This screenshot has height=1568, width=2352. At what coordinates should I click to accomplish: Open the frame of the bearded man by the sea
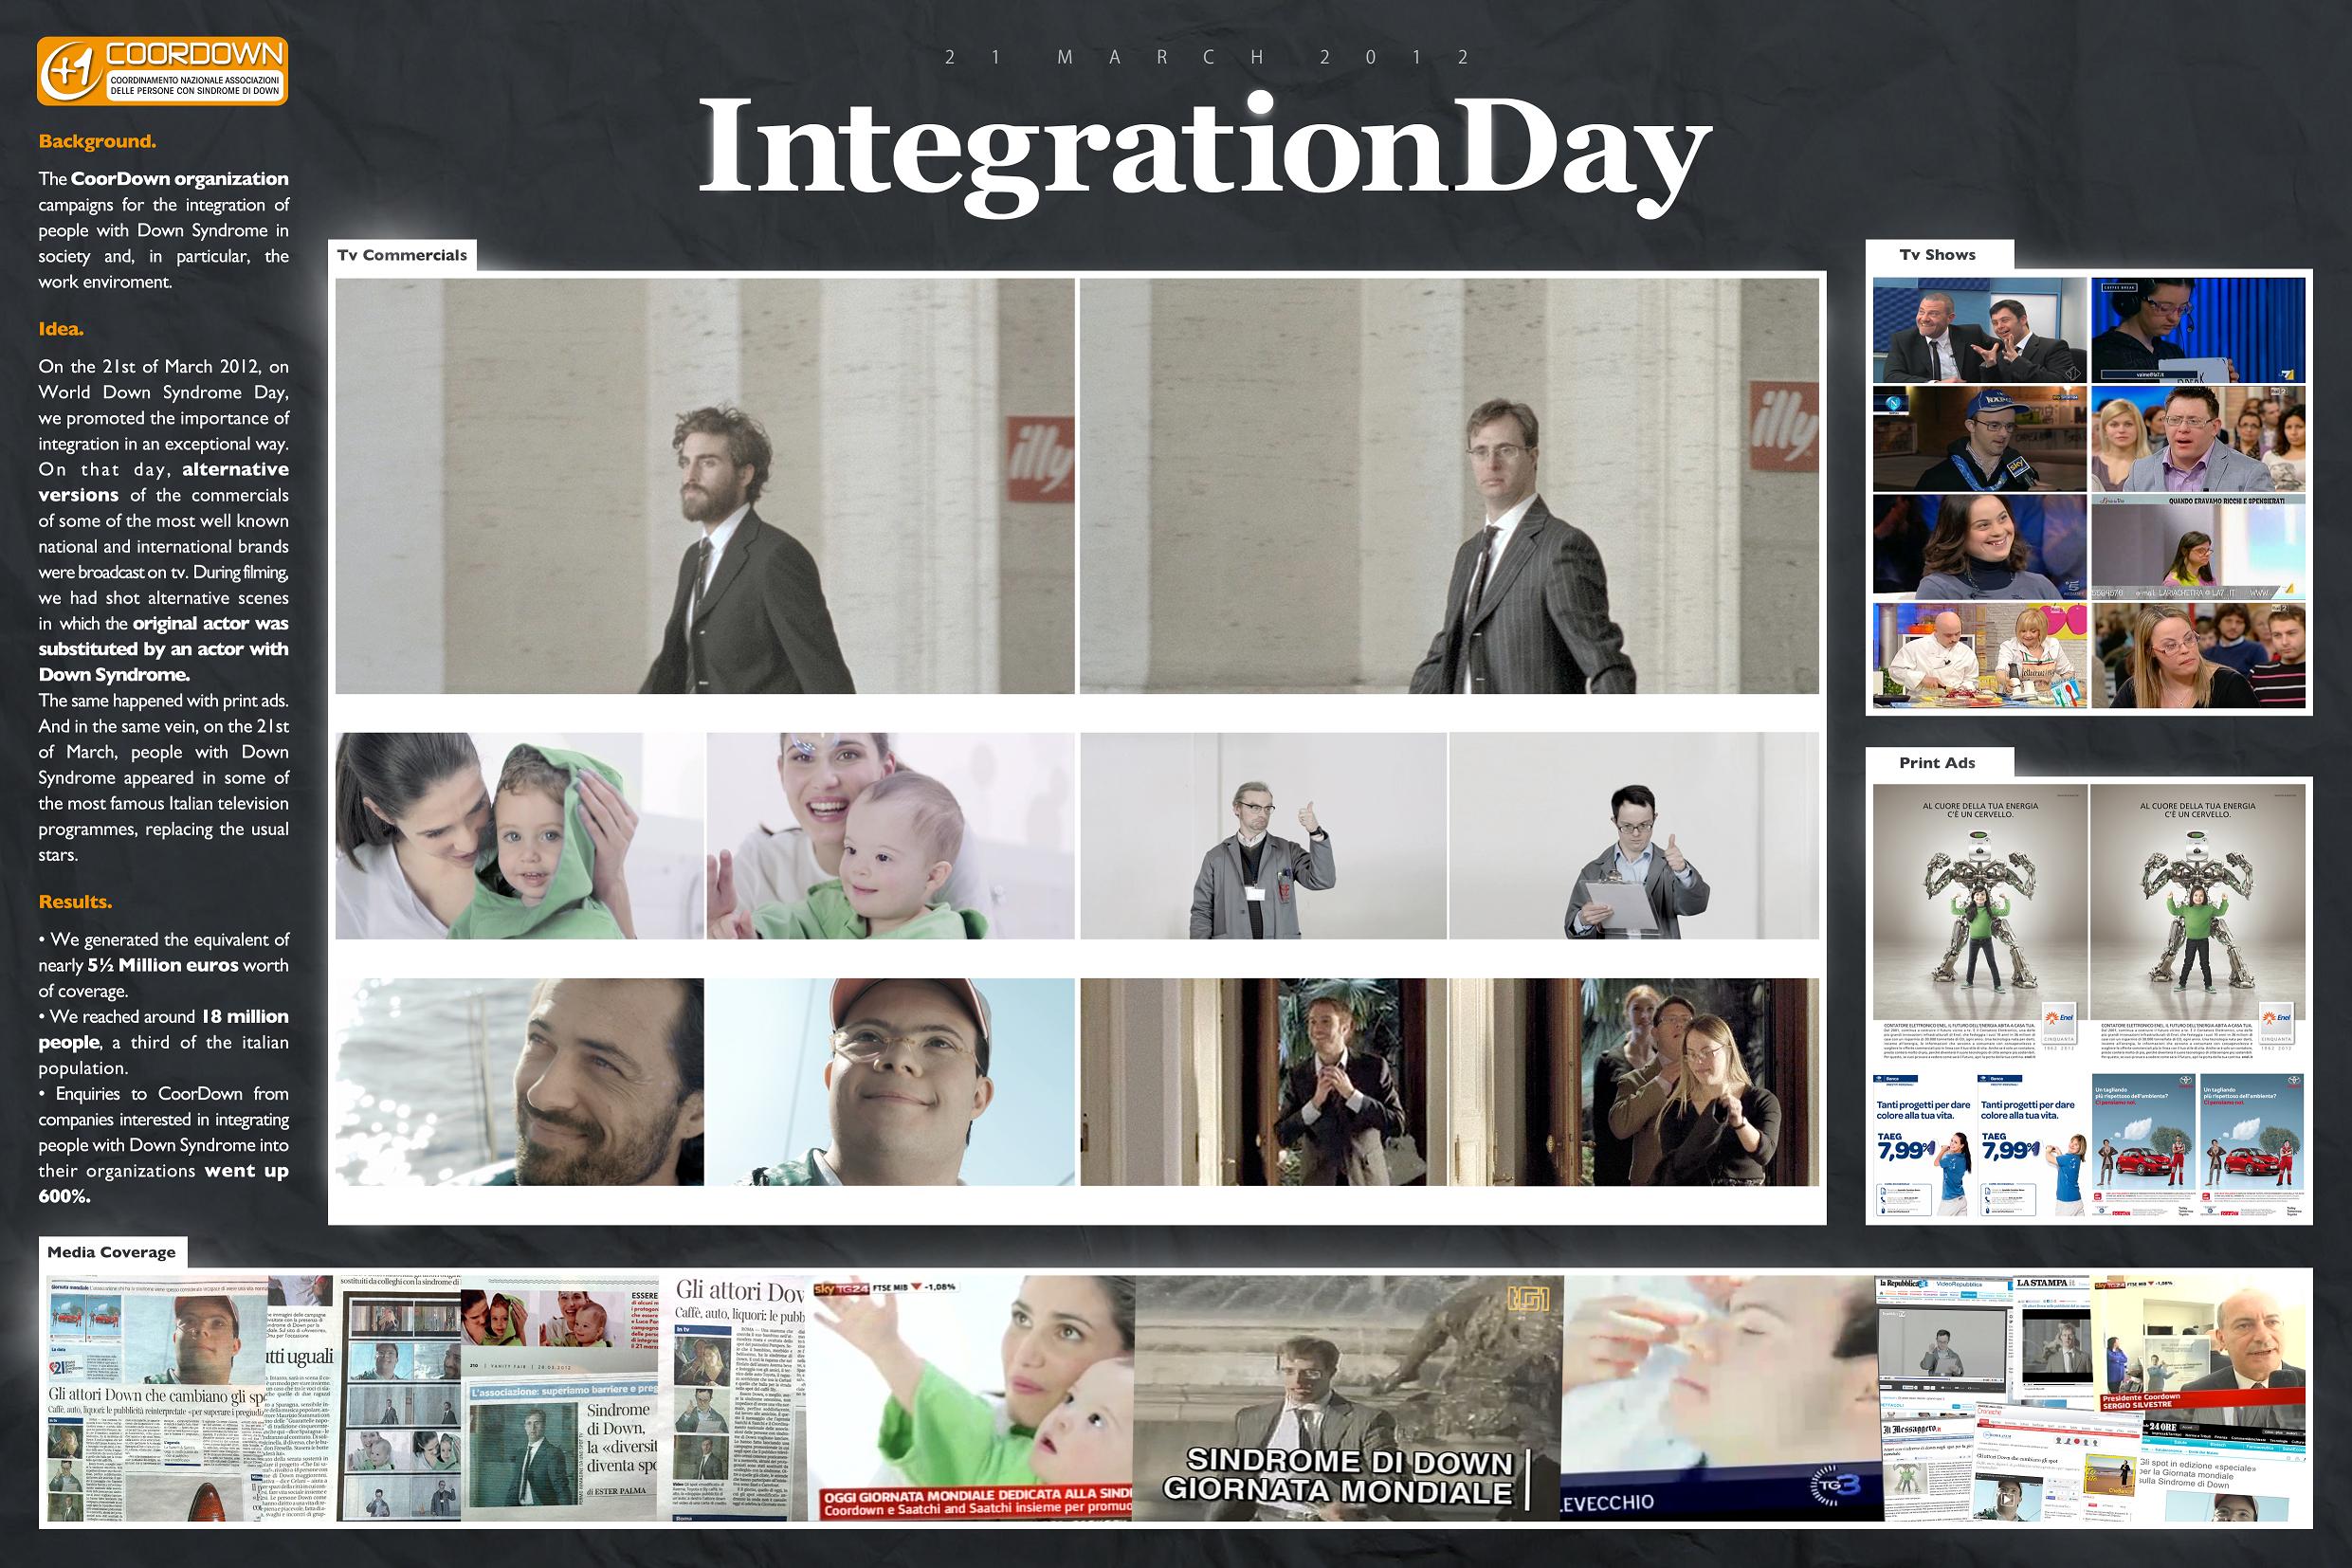point(520,1082)
